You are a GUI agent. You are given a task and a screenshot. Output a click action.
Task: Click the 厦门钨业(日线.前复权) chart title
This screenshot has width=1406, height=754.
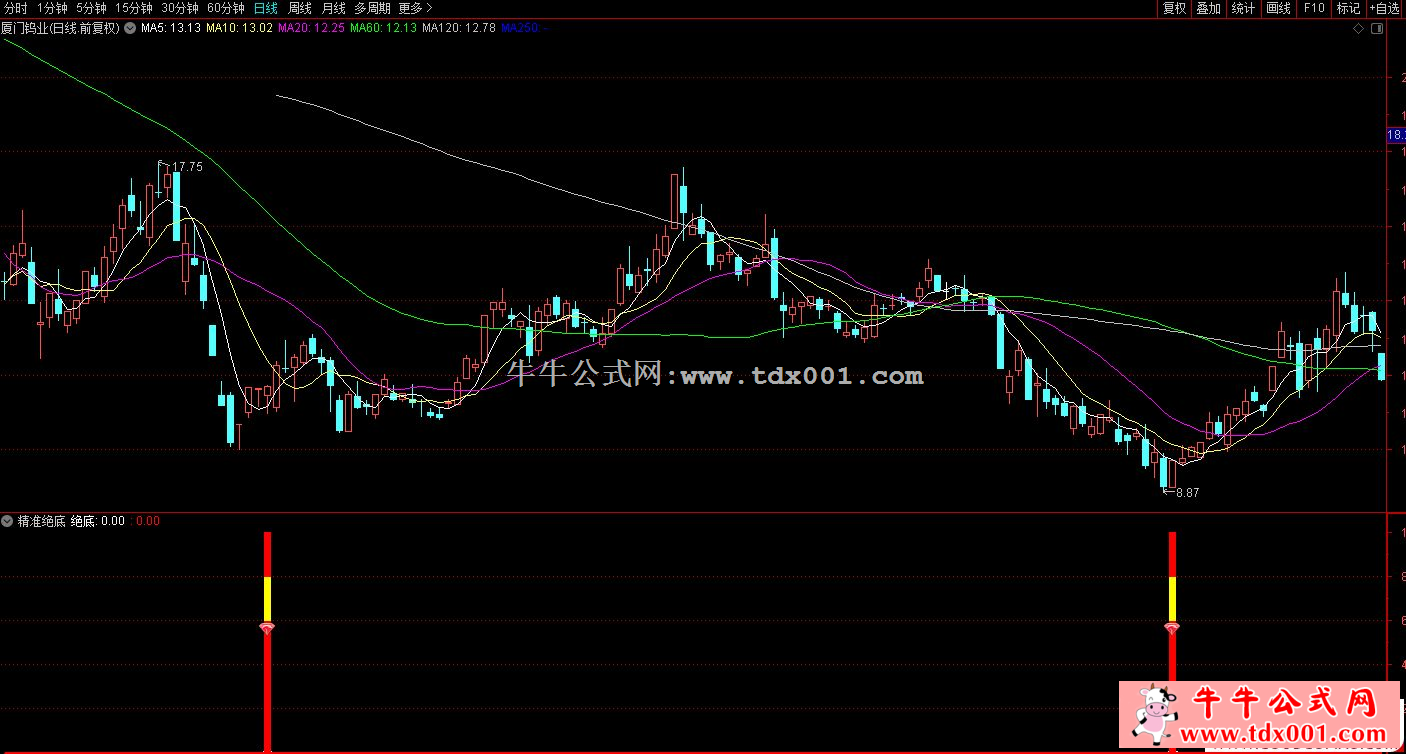(60, 28)
